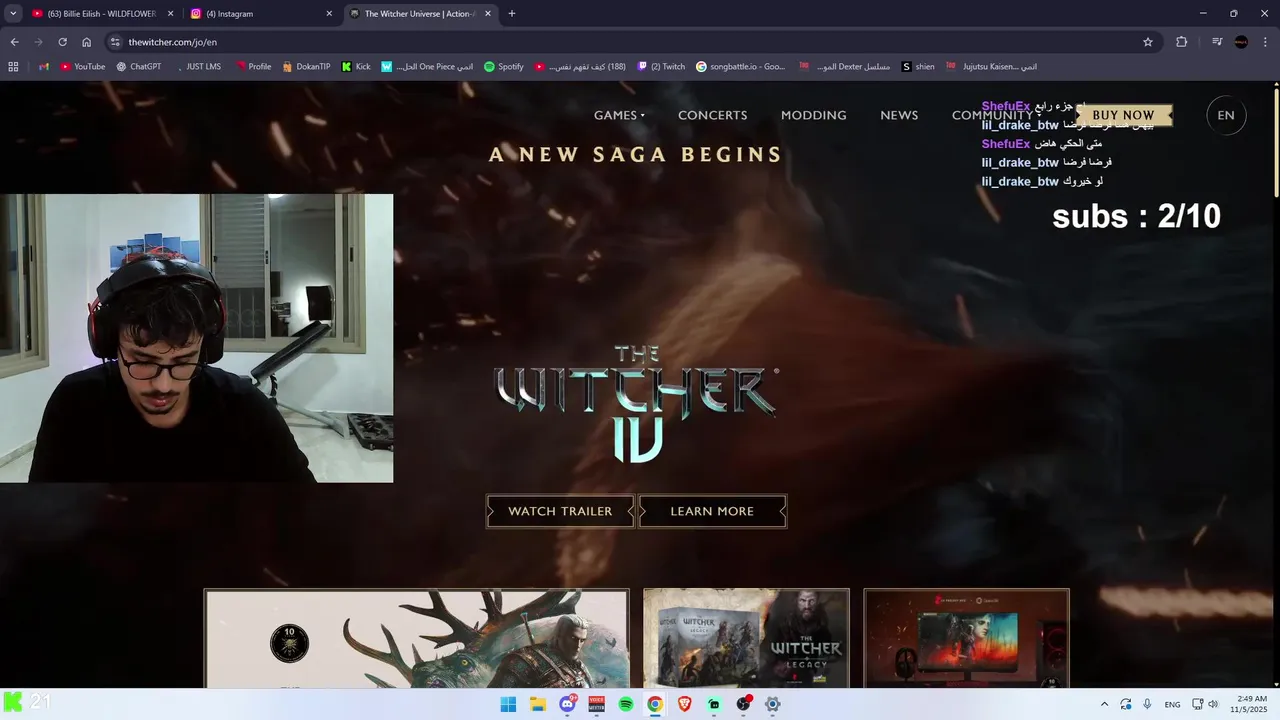Open the Extensions puzzle icon
This screenshot has width=1280, height=720.
coord(1181,42)
